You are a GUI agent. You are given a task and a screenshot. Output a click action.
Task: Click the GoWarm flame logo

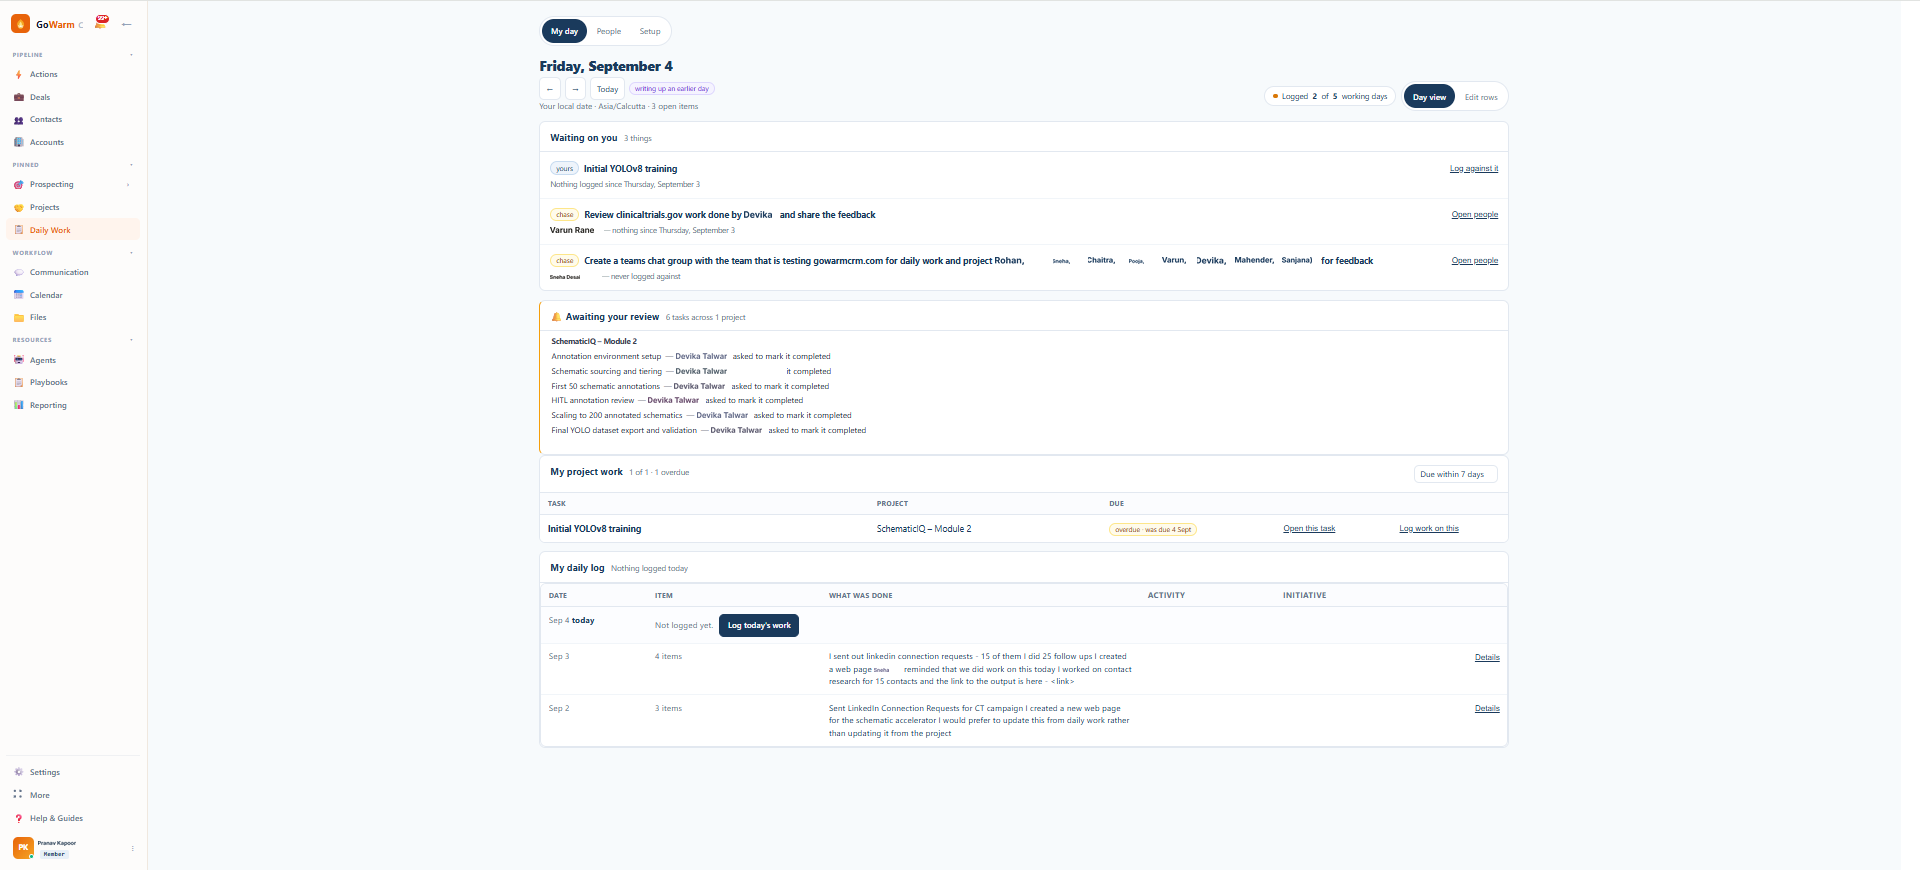click(x=20, y=24)
